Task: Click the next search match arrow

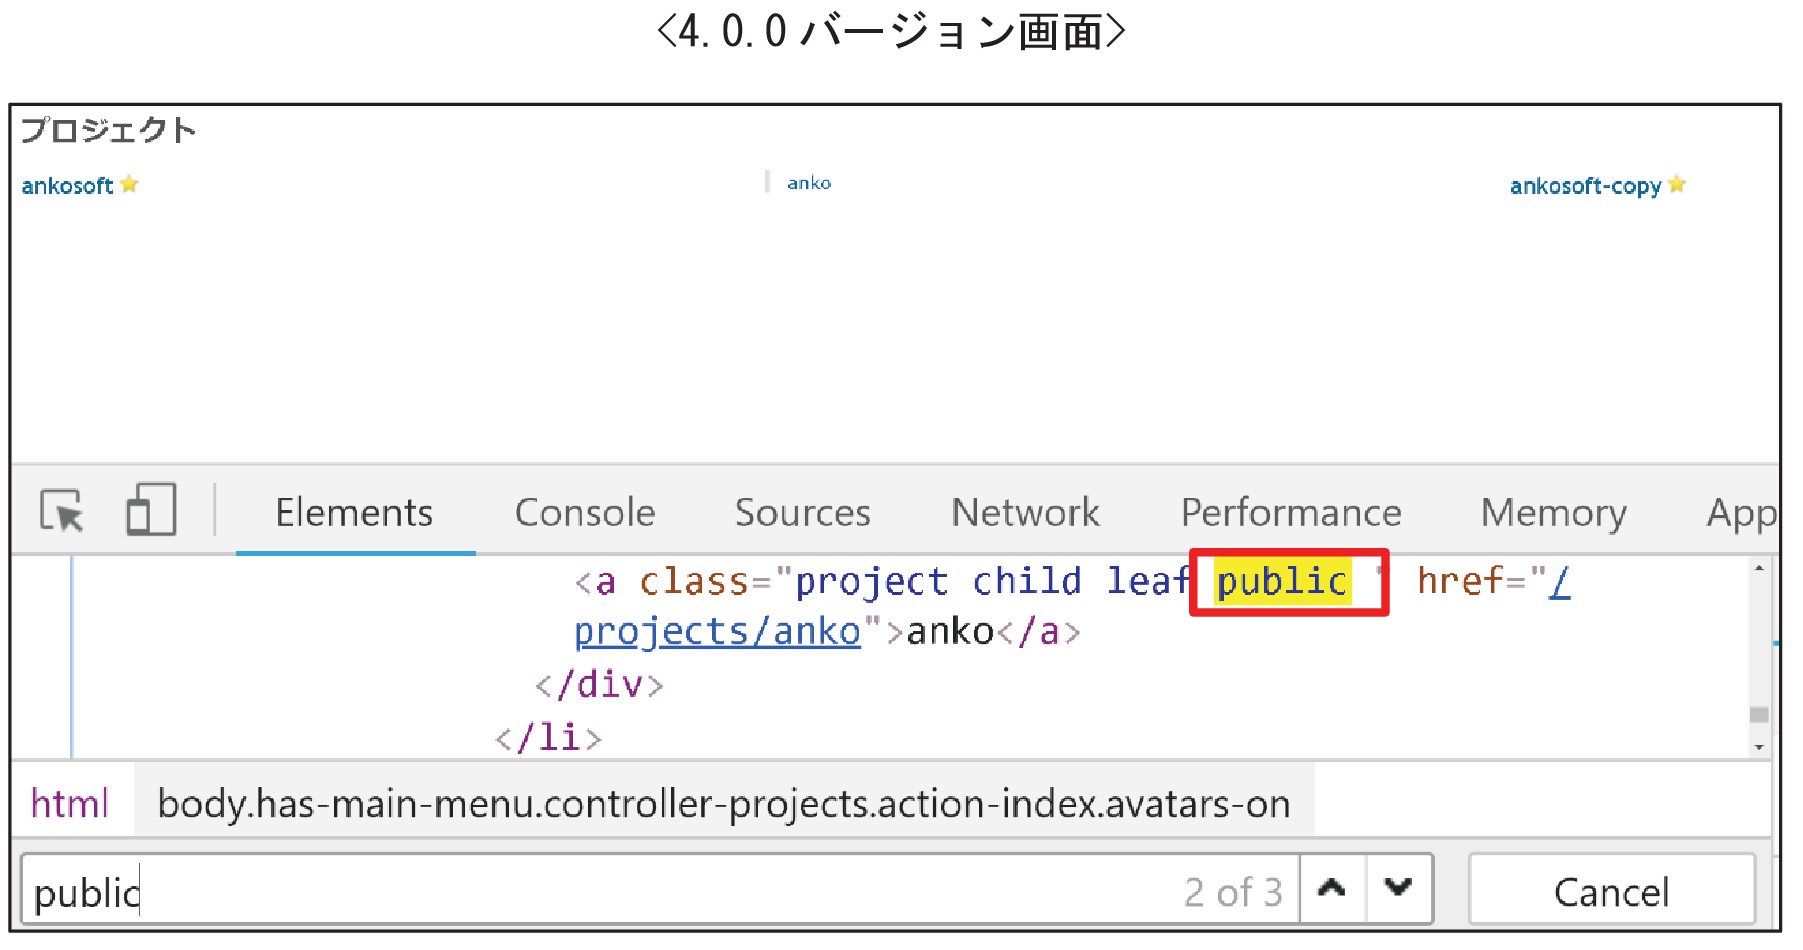Action: point(1398,888)
